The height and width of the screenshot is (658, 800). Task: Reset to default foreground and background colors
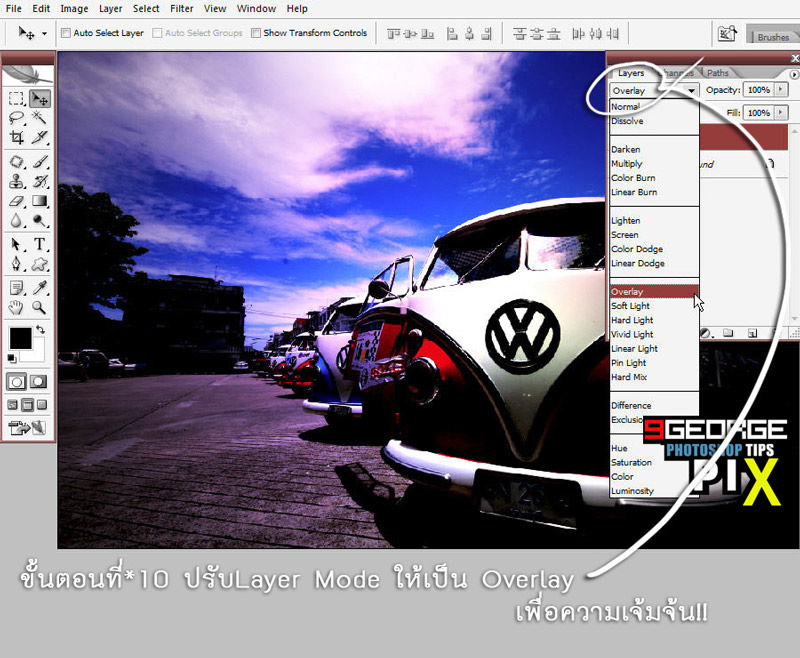point(11,359)
